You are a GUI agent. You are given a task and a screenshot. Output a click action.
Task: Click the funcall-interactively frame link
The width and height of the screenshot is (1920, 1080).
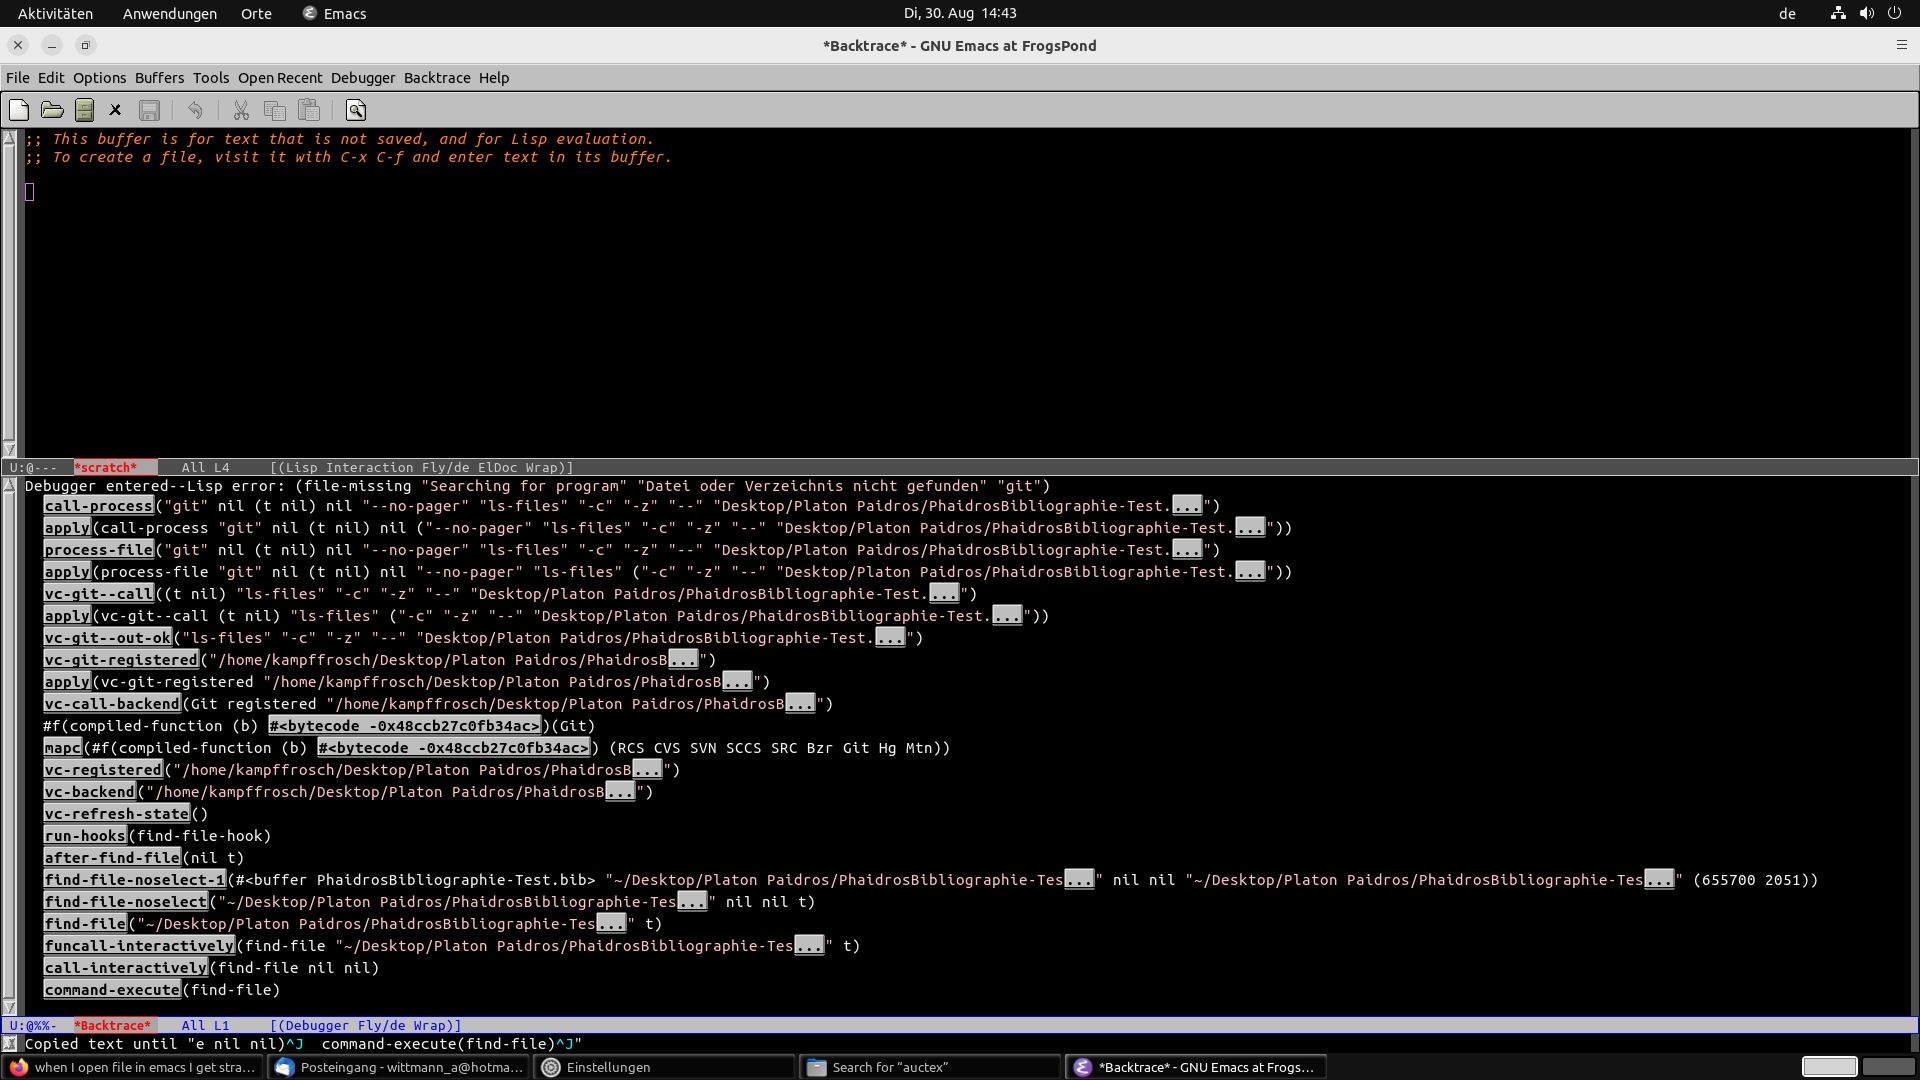139,946
